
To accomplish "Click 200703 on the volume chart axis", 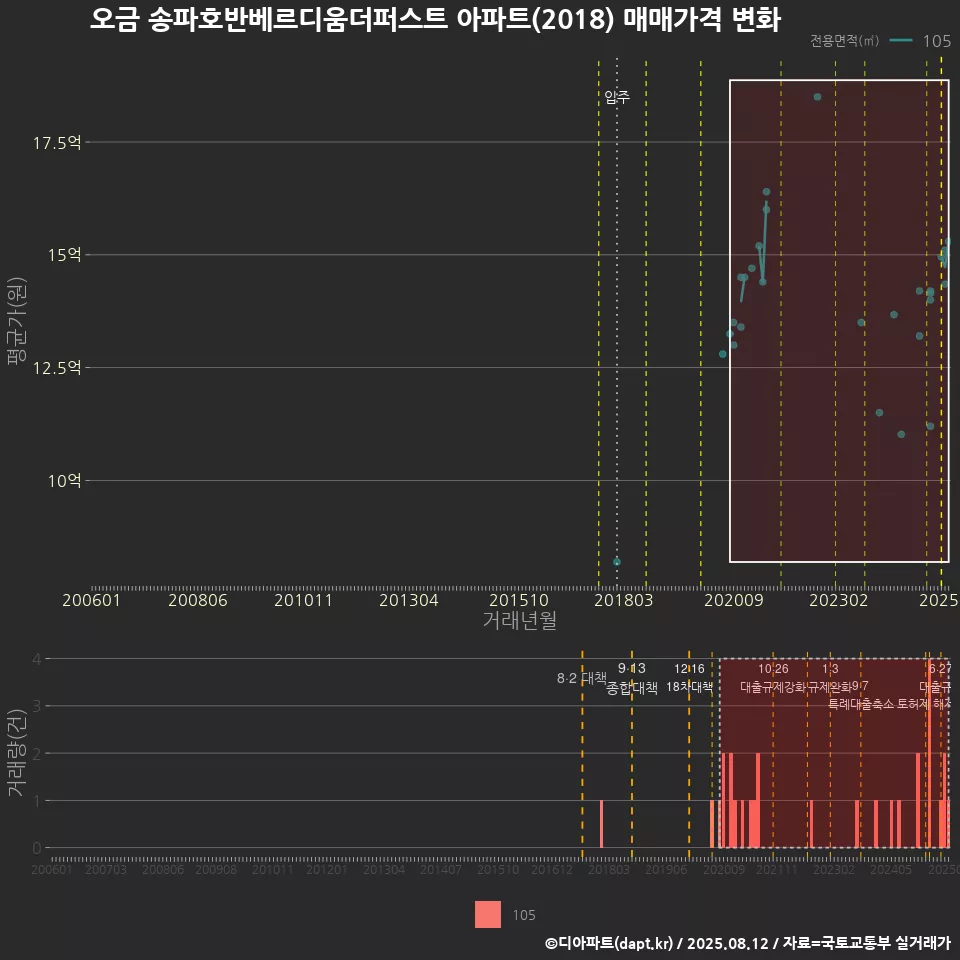I will (x=106, y=869).
